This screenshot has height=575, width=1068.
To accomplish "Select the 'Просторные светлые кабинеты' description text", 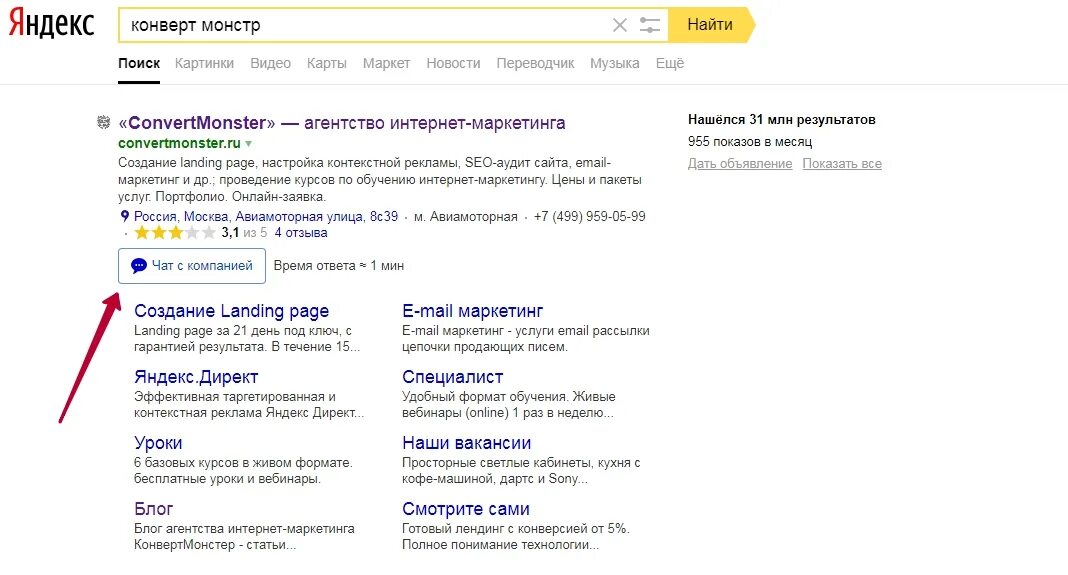I will (521, 471).
